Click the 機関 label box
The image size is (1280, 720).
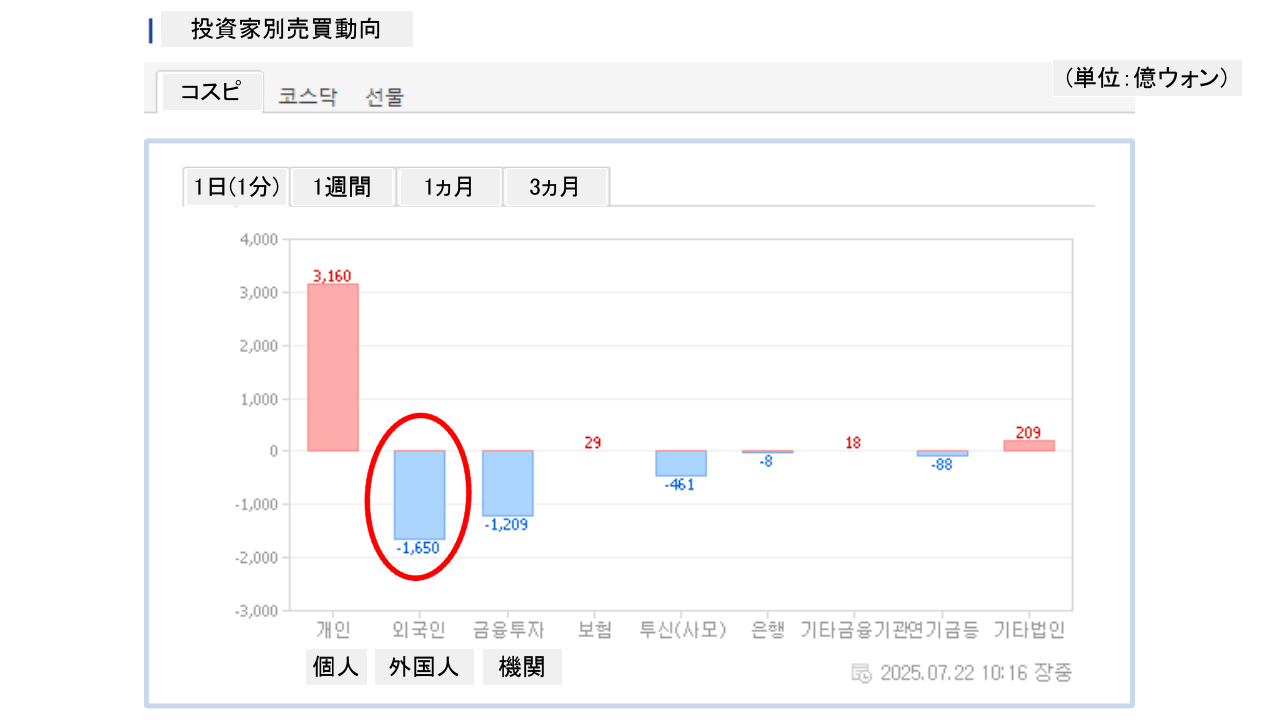[522, 667]
